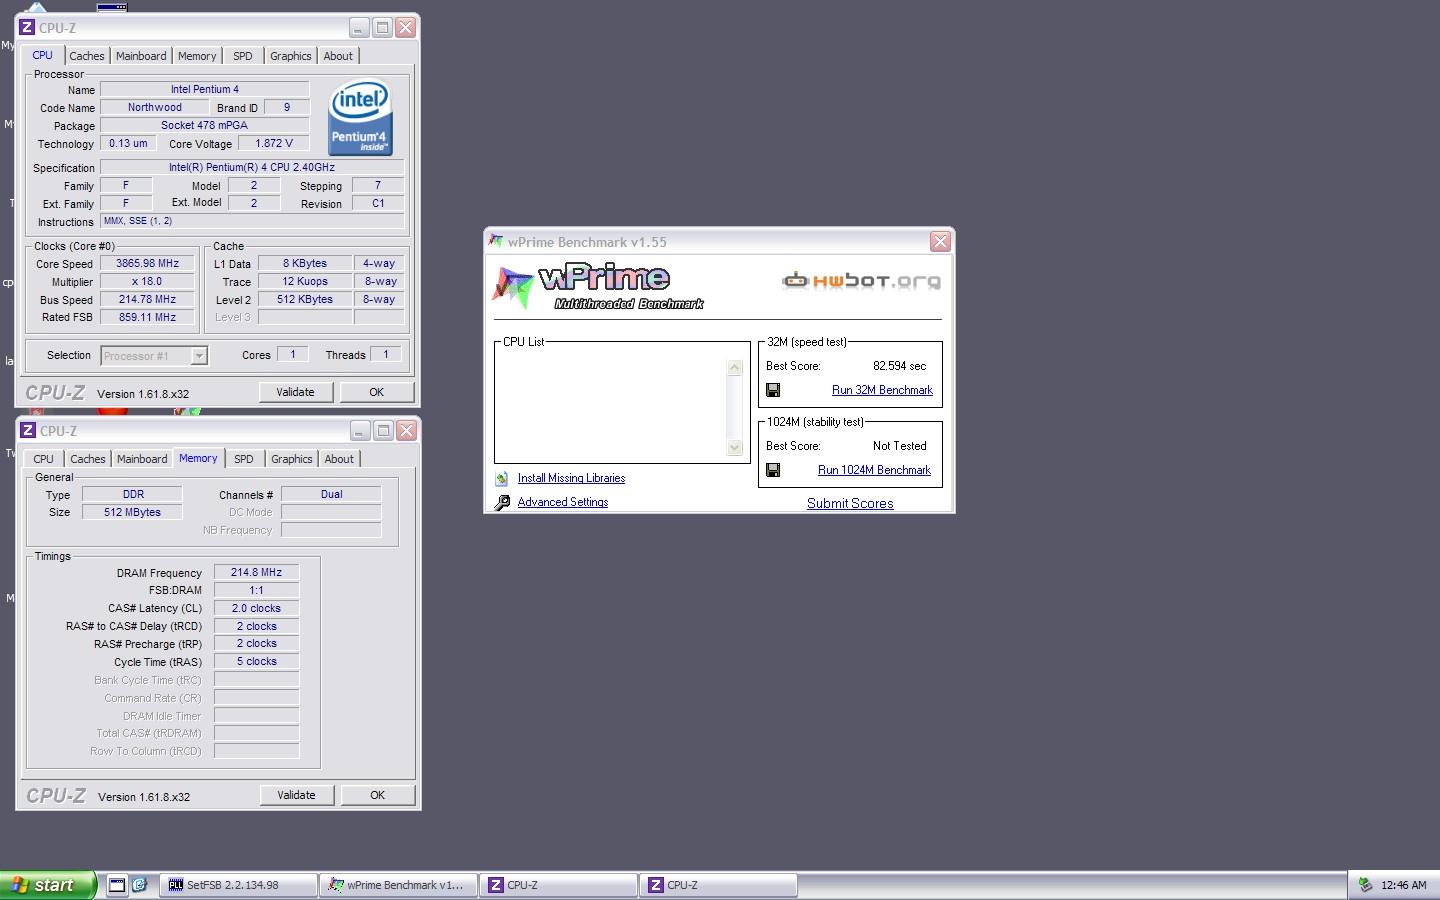This screenshot has height=900, width=1440.
Task: Click the Advanced Settings wrench icon
Action: point(502,502)
